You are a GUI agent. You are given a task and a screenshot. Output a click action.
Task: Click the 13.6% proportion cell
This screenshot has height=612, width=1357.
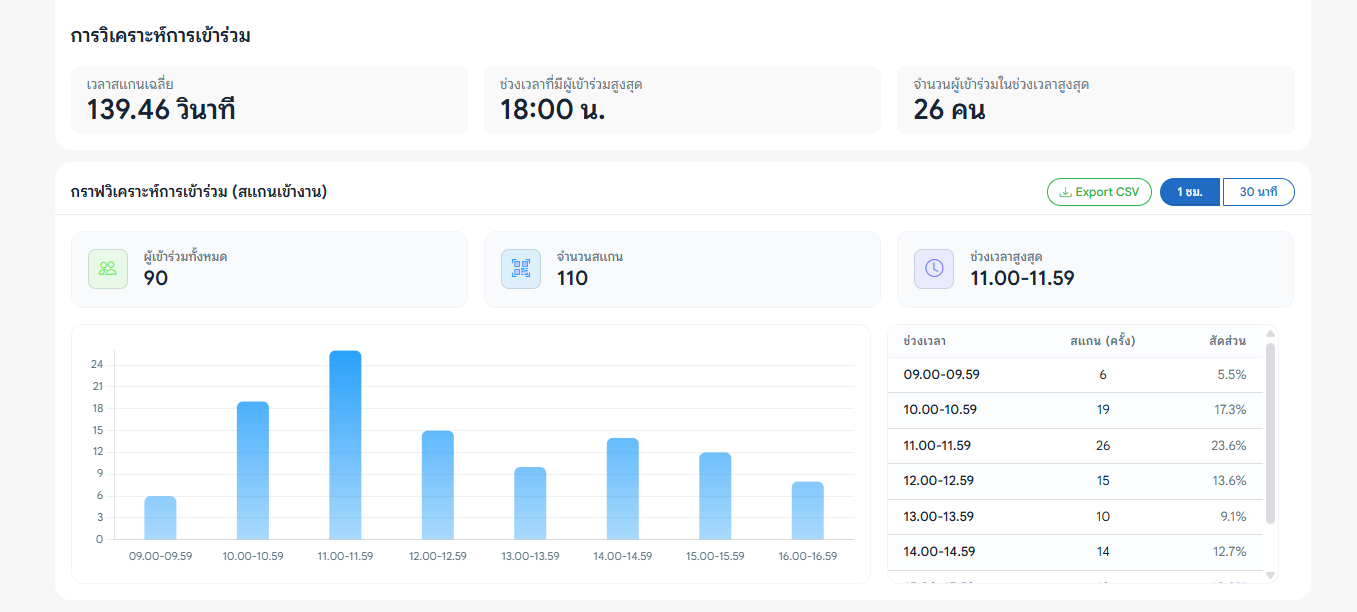tap(1229, 481)
